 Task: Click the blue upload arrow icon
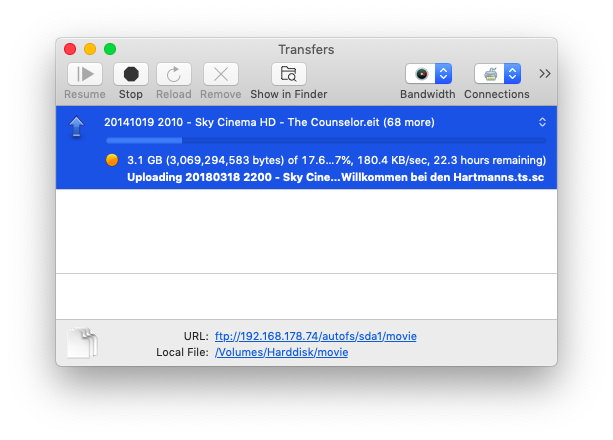76,127
